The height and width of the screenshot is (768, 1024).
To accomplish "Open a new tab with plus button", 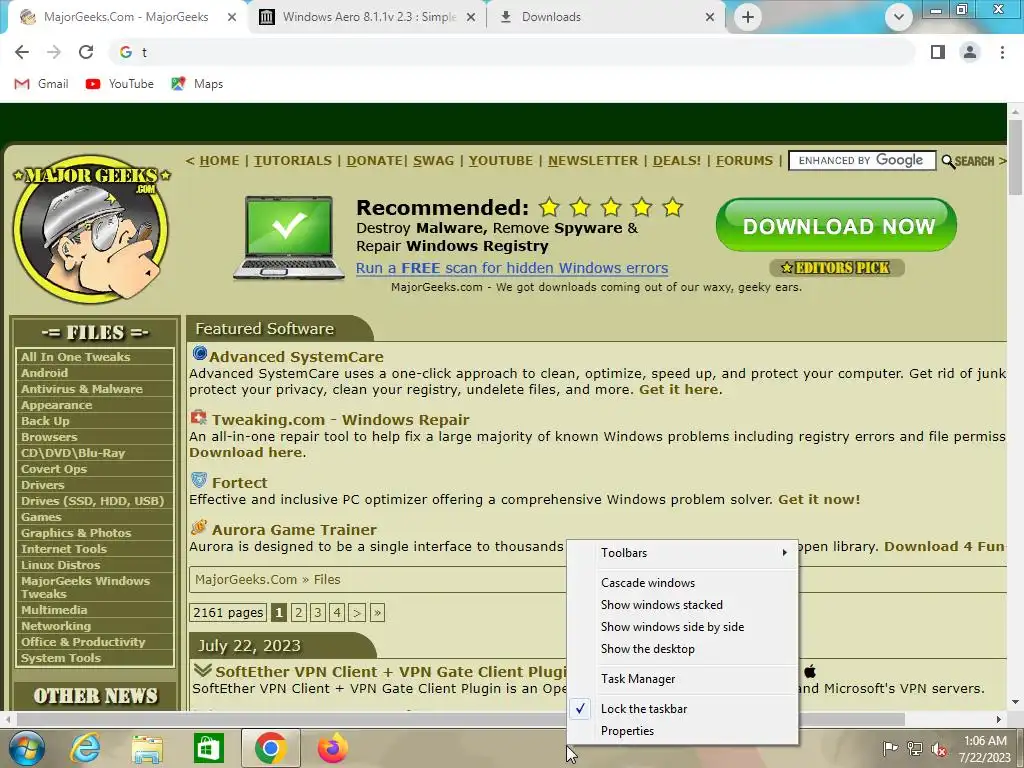I will point(748,17).
